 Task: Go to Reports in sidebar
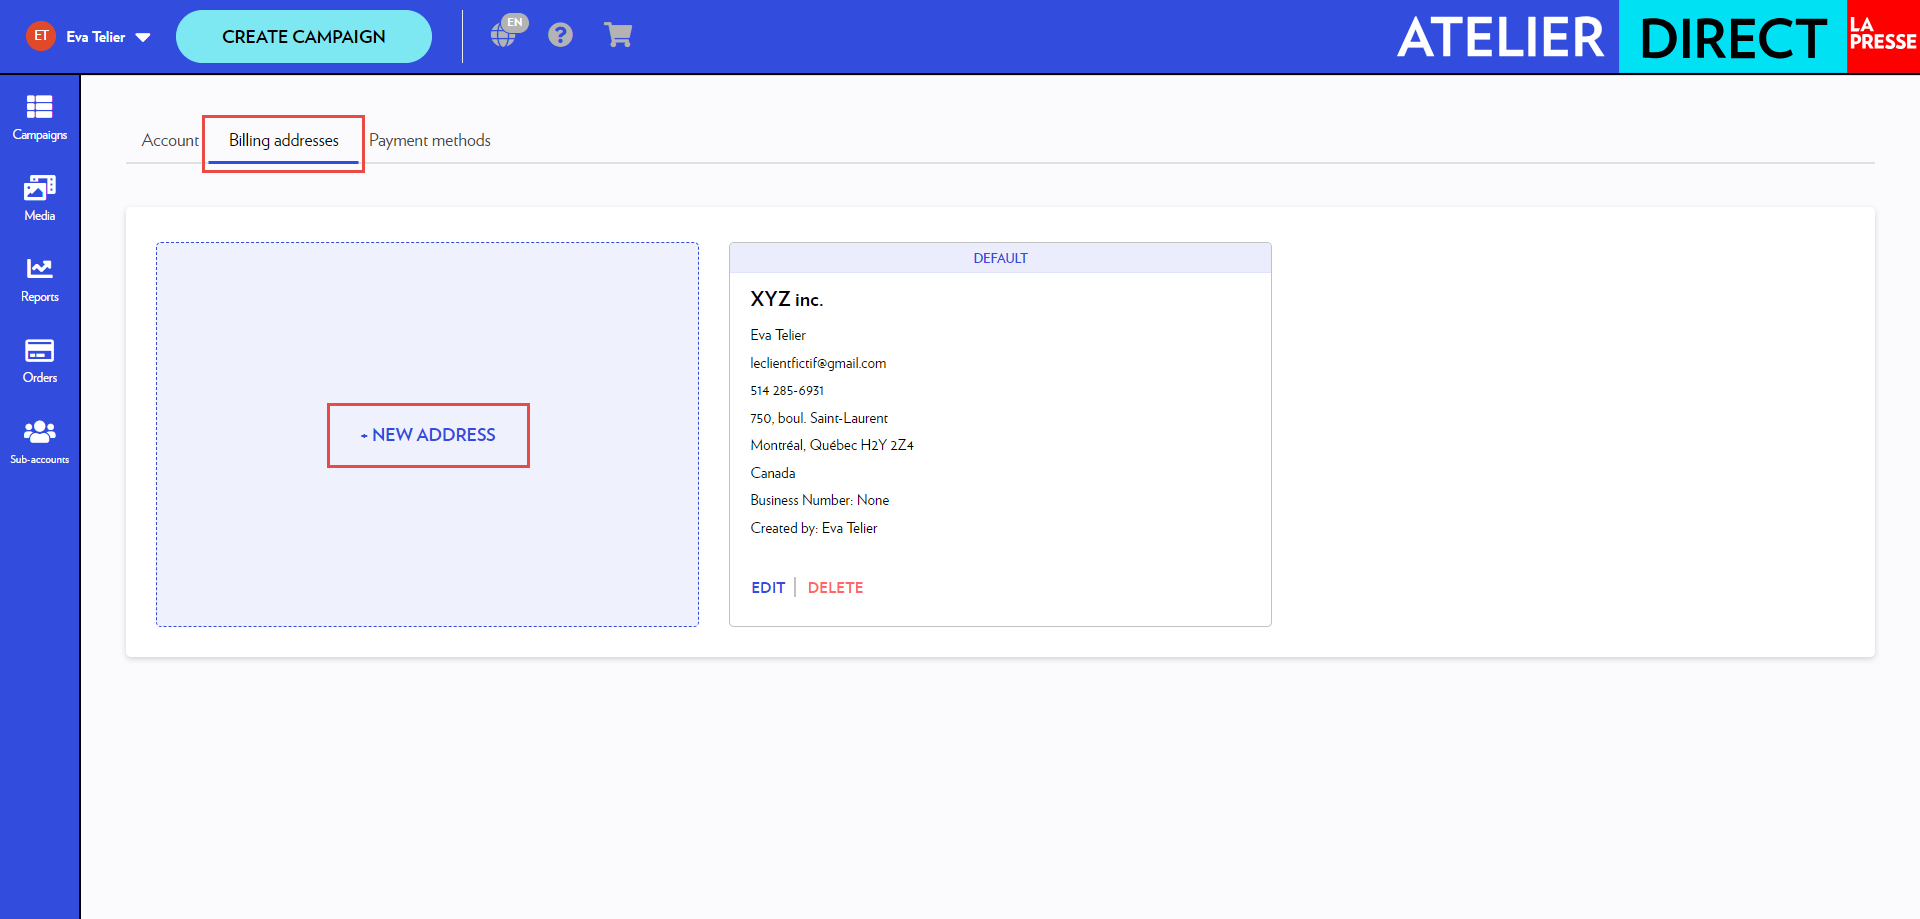coord(39,279)
